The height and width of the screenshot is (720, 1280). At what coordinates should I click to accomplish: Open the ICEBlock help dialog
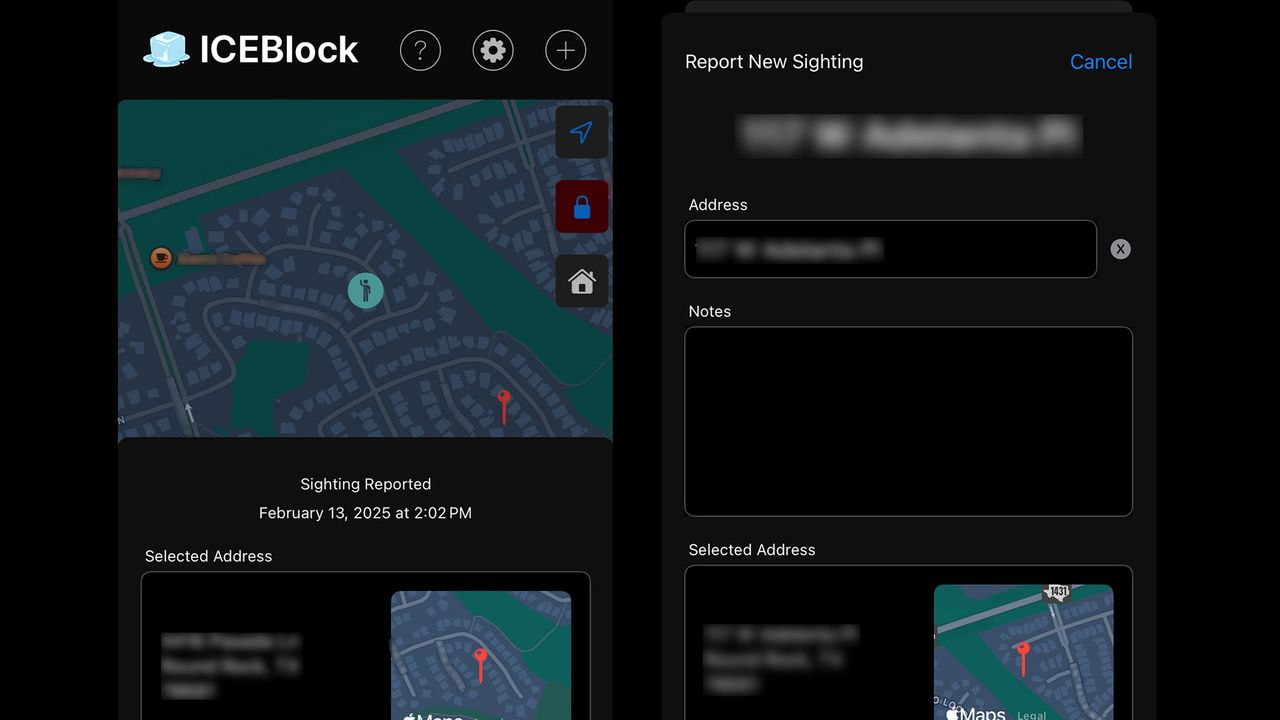pos(420,50)
